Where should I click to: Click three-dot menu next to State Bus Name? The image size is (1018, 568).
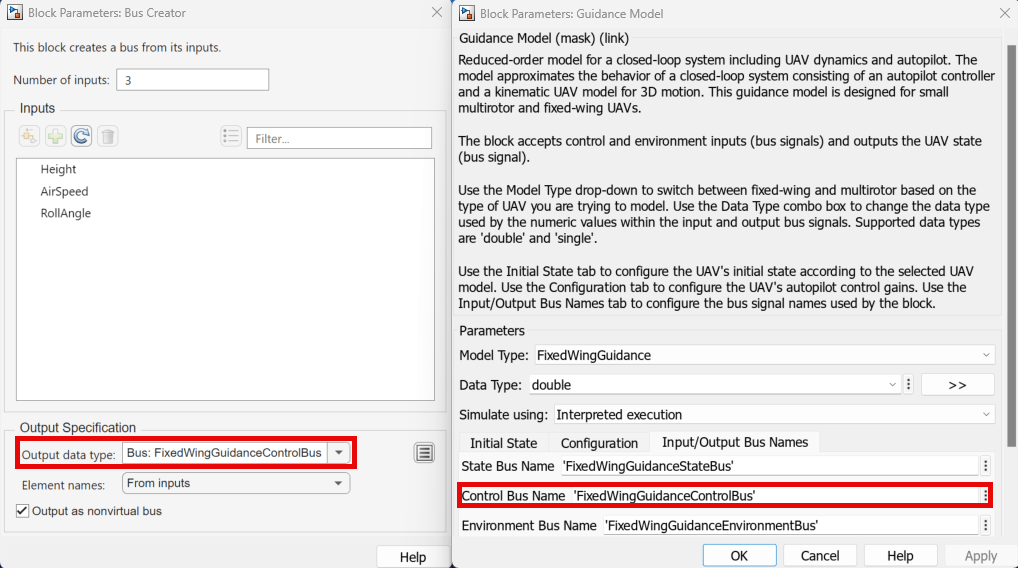[x=986, y=465]
